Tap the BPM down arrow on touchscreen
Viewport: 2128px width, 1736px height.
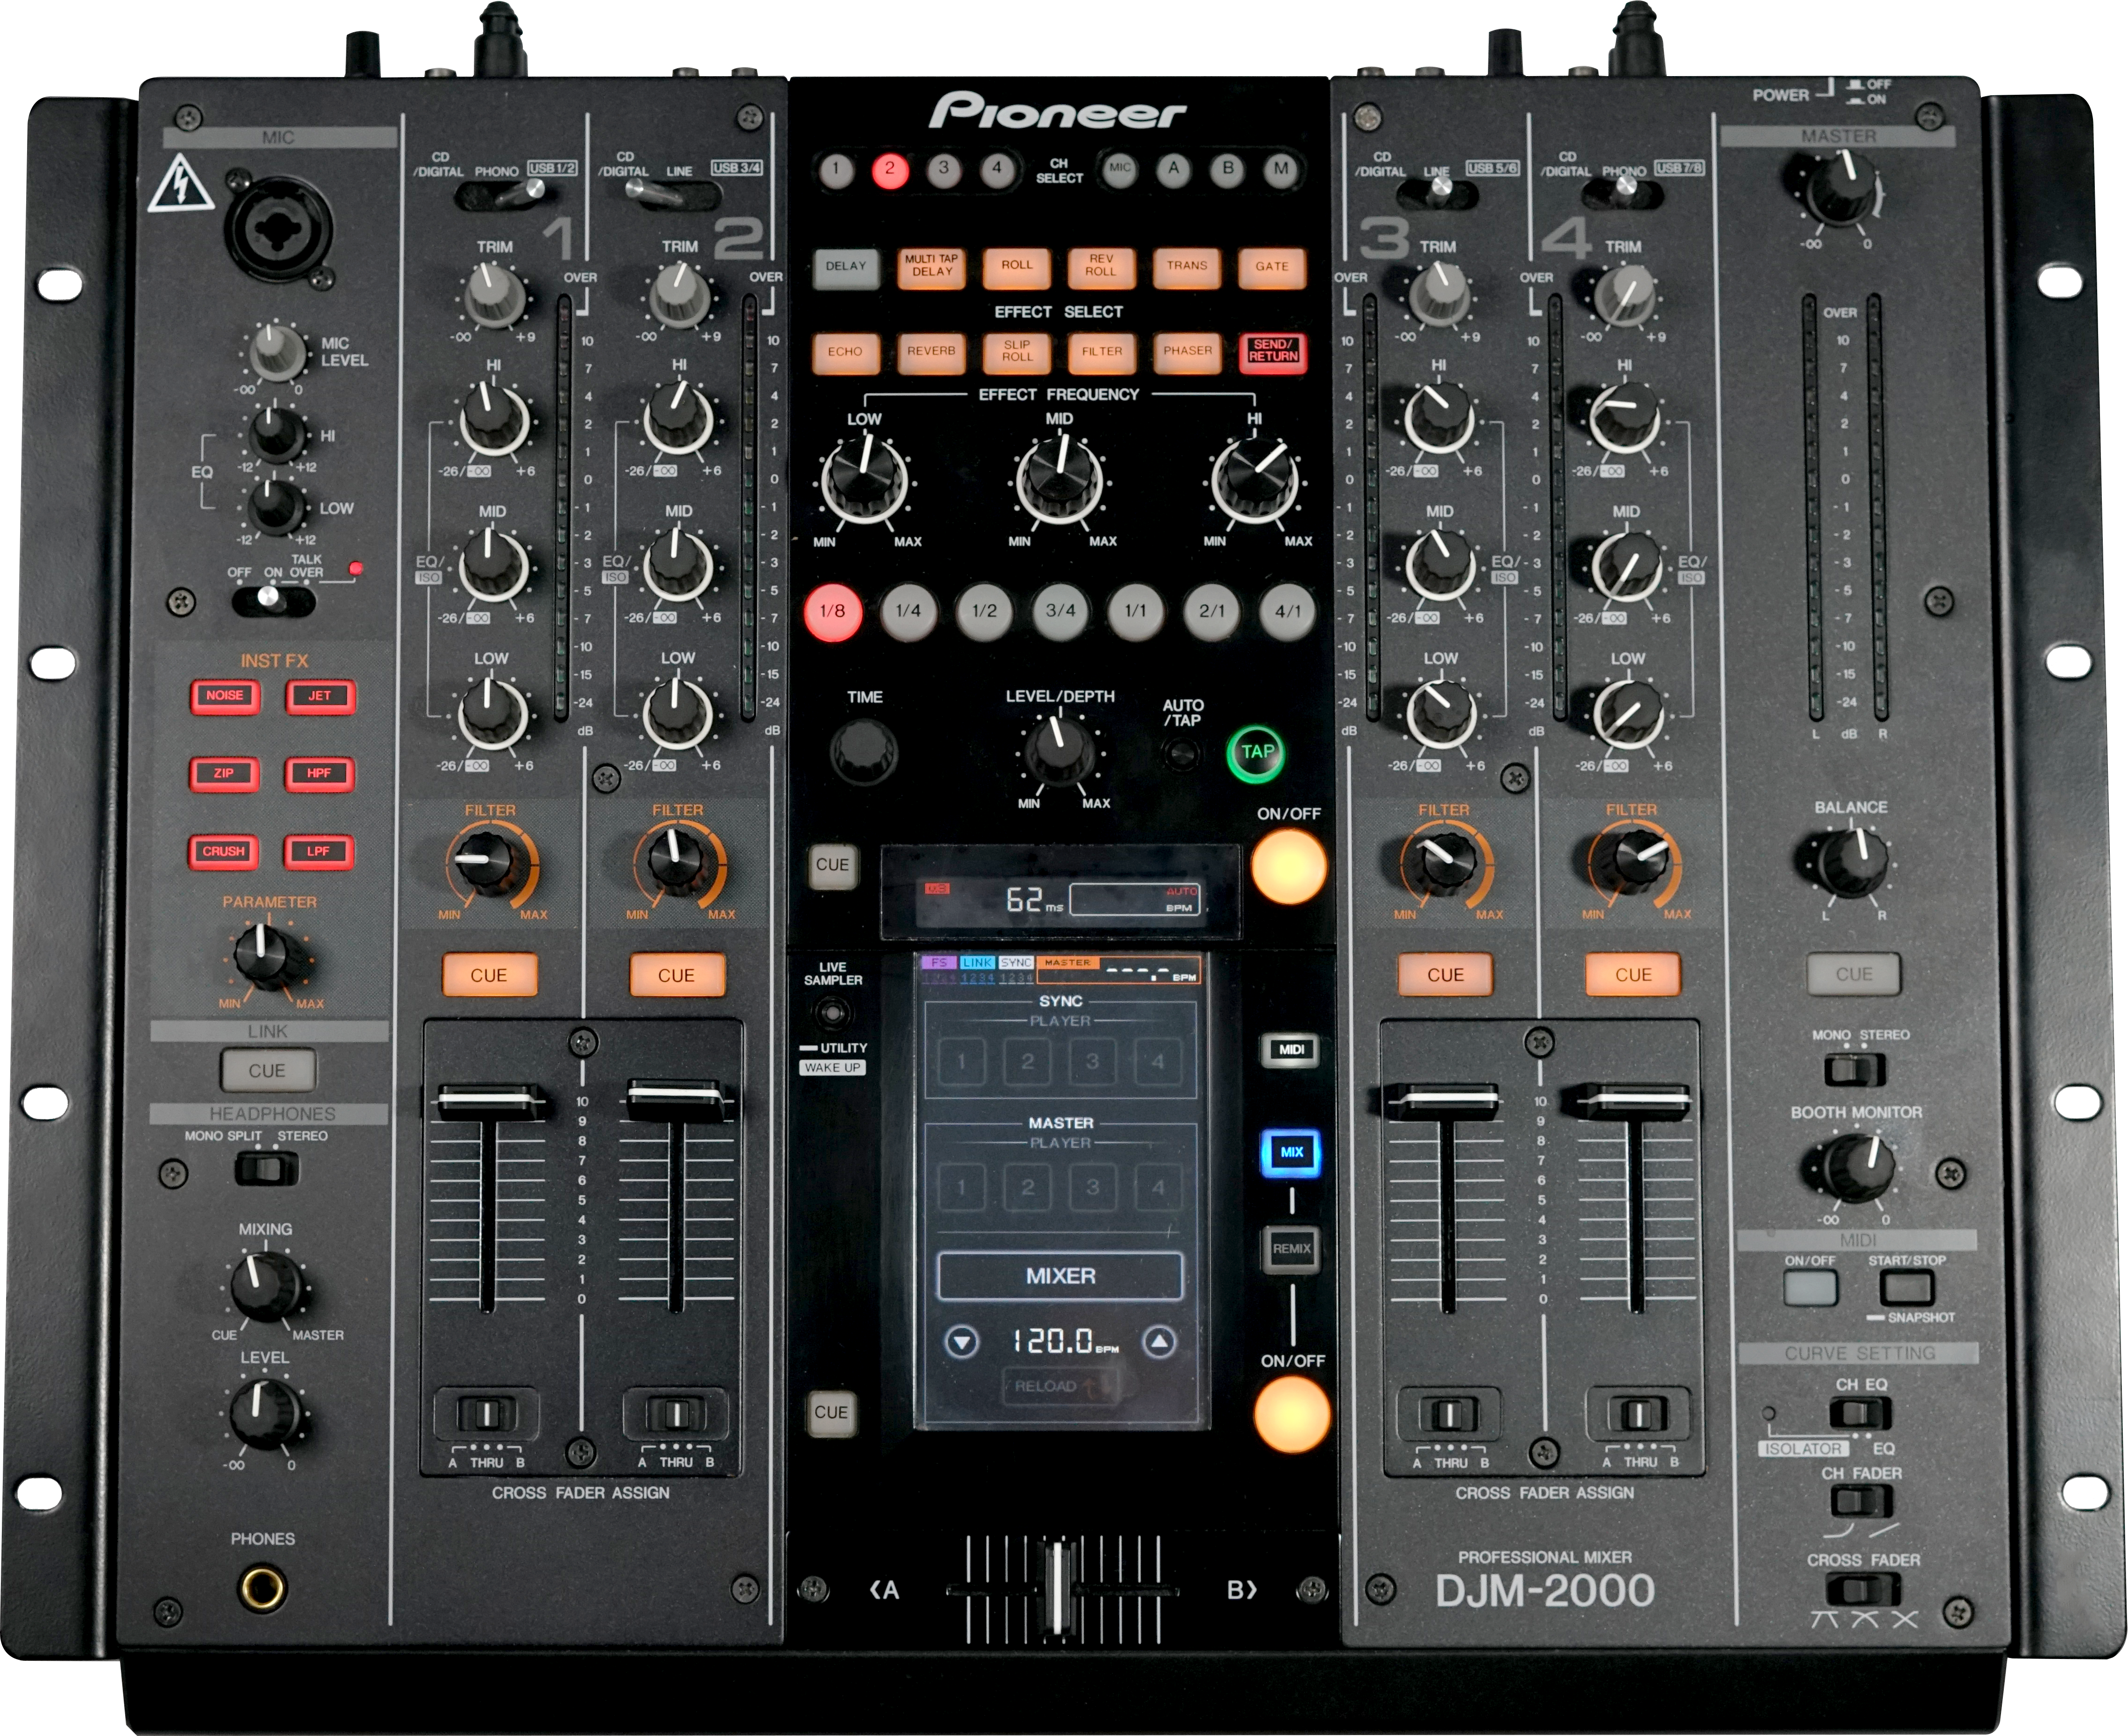tap(962, 1341)
